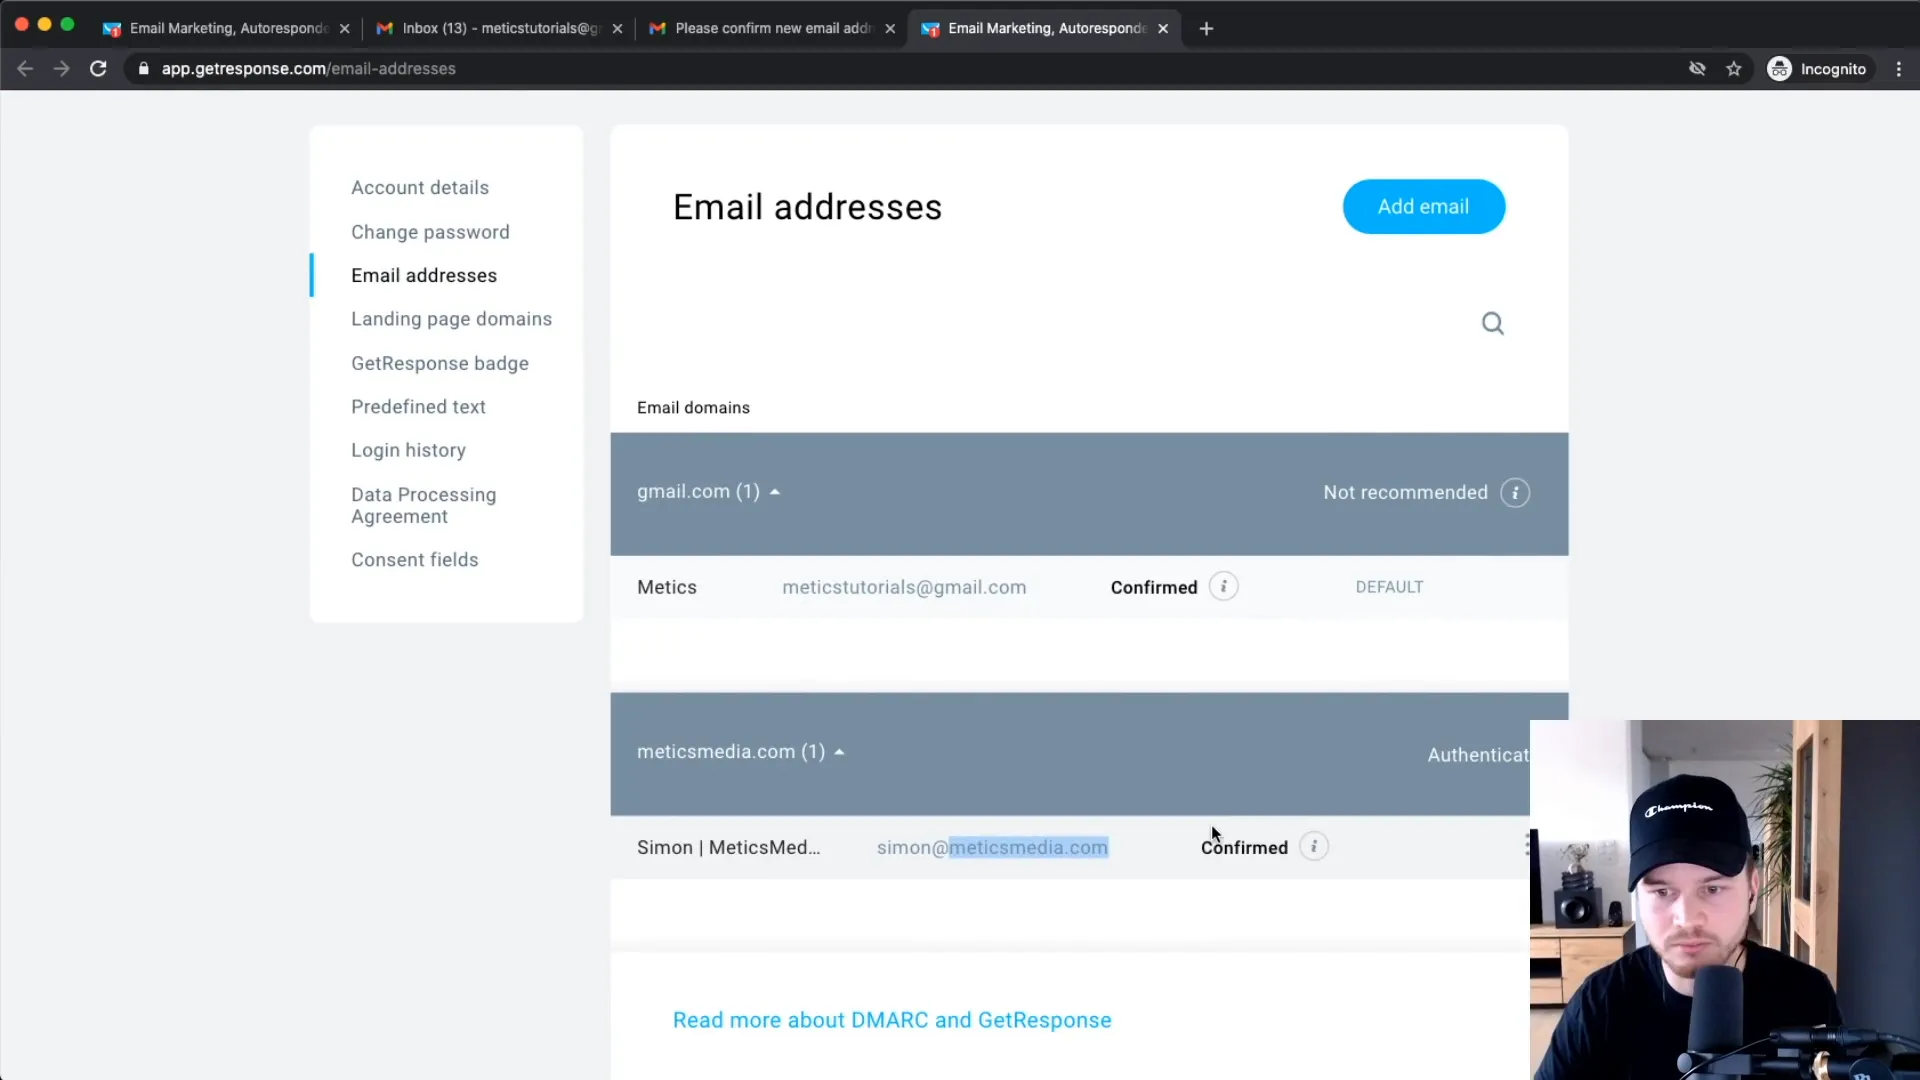Click Confirmed status in Metics row
1920x1080 pixels.
1154,588
